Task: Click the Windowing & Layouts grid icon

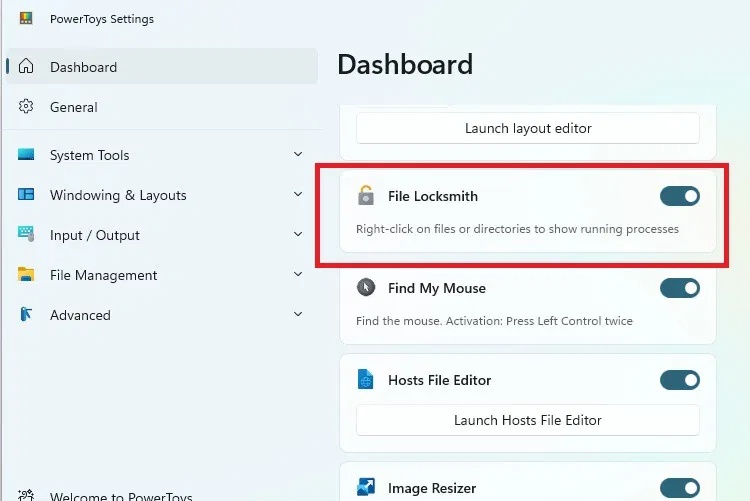Action: click(26, 194)
